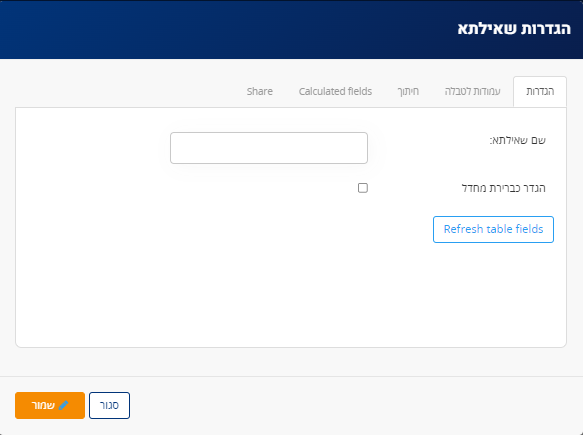Set query as default via checkbox

363,188
